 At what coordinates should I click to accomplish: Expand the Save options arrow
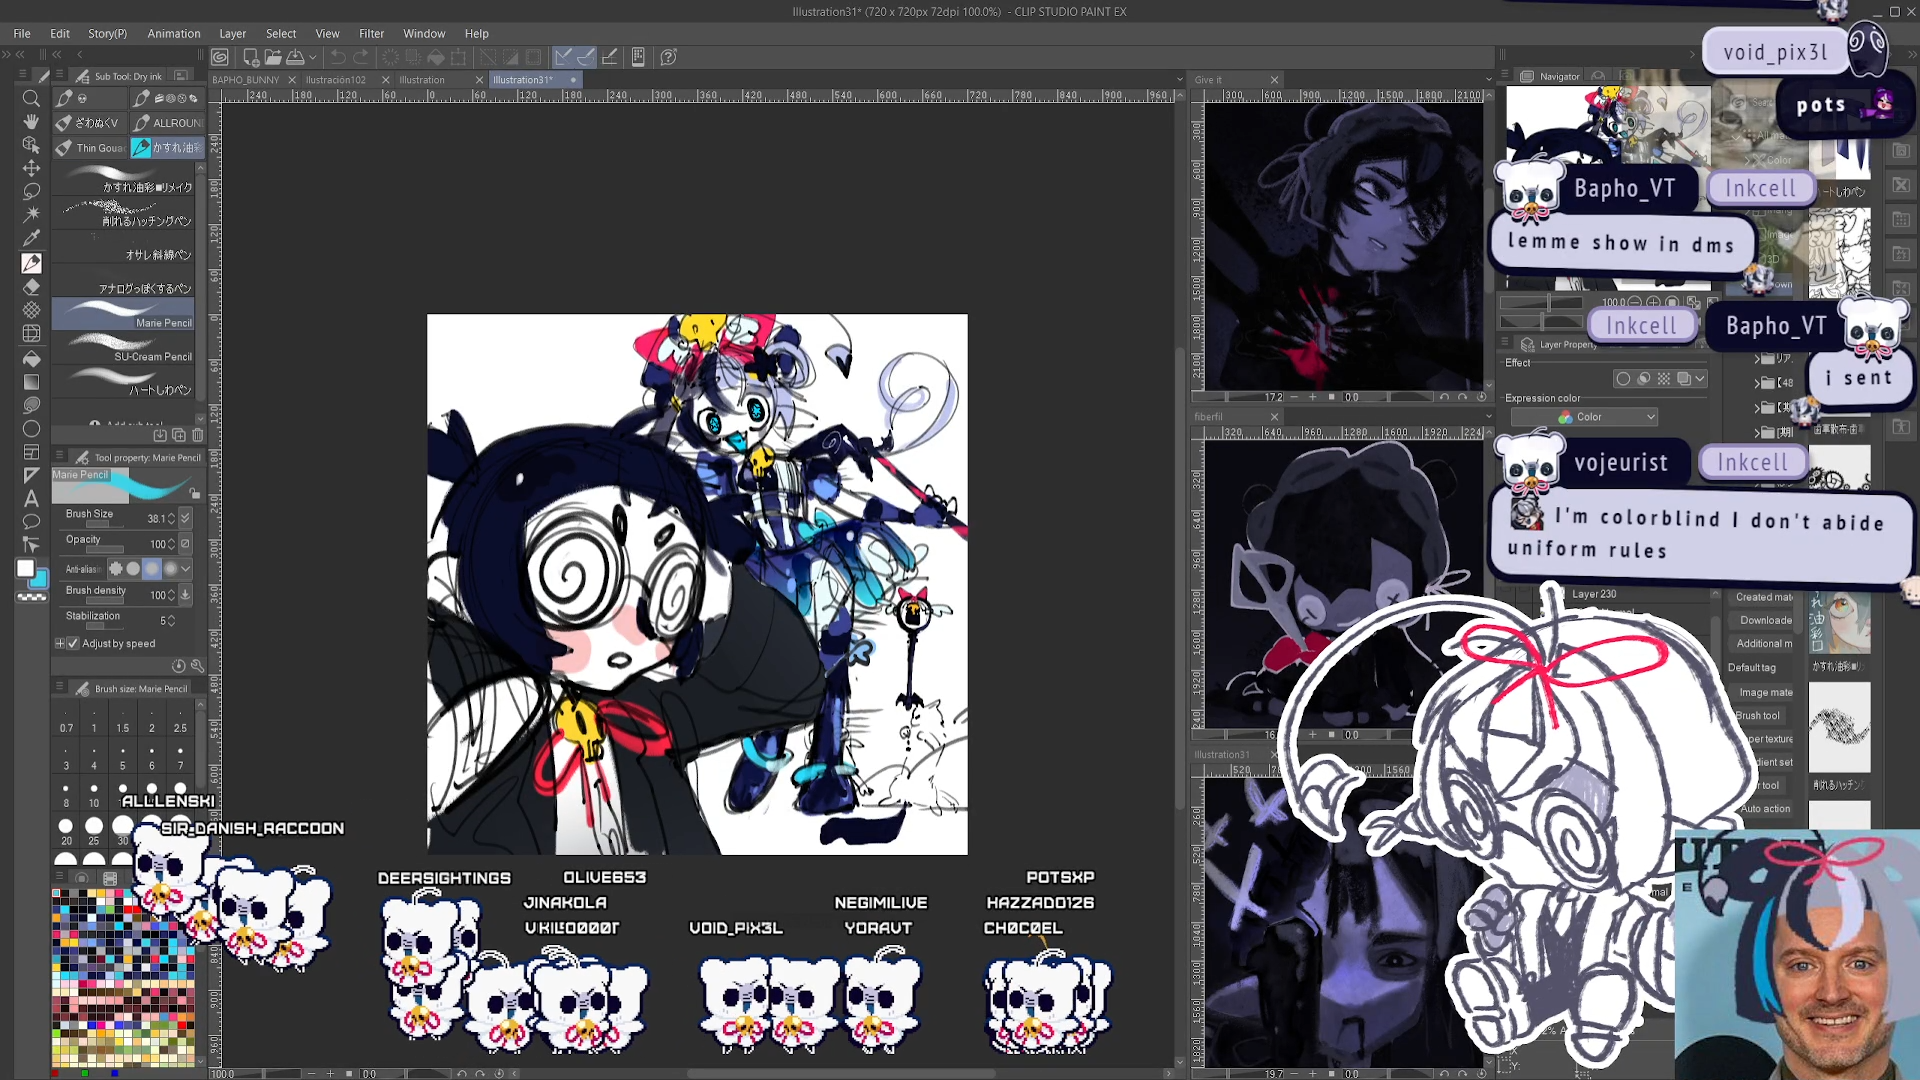313,57
